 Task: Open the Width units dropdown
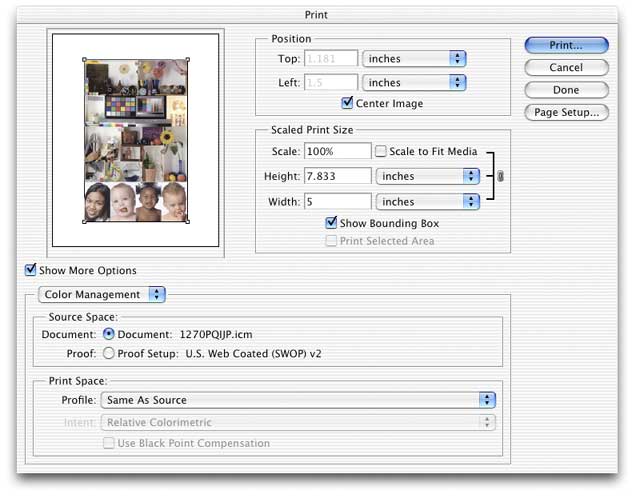pyautogui.click(x=428, y=202)
